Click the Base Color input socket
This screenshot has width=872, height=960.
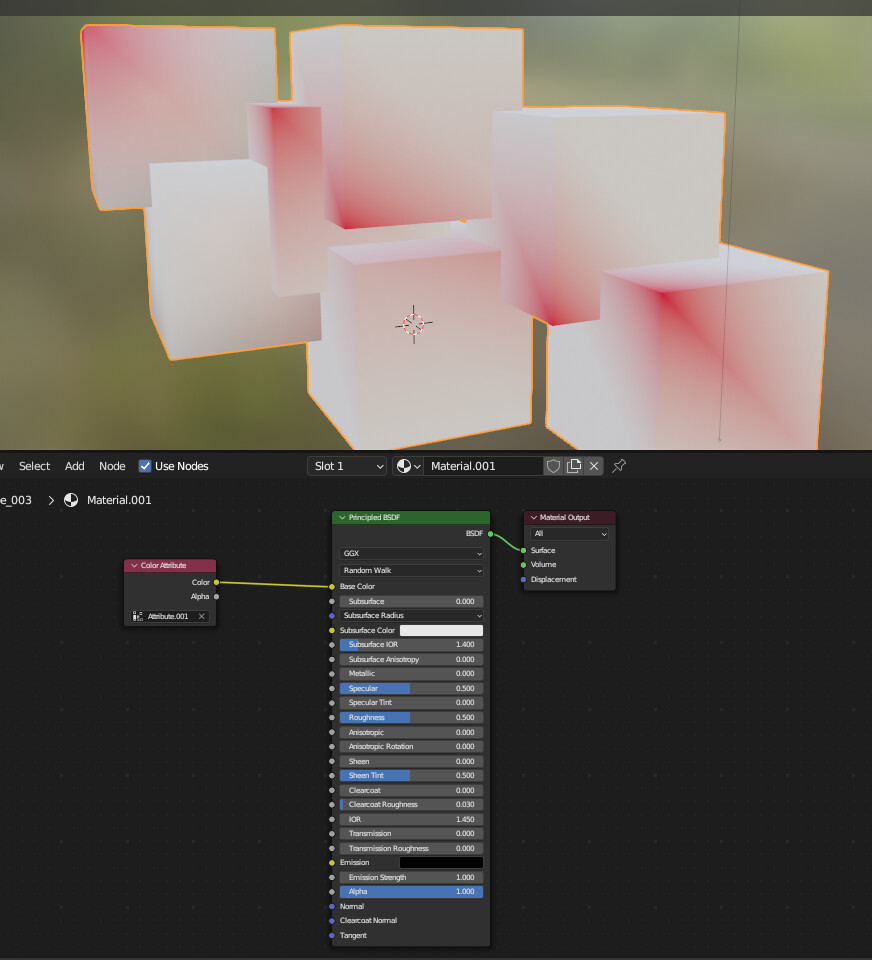pyautogui.click(x=332, y=586)
